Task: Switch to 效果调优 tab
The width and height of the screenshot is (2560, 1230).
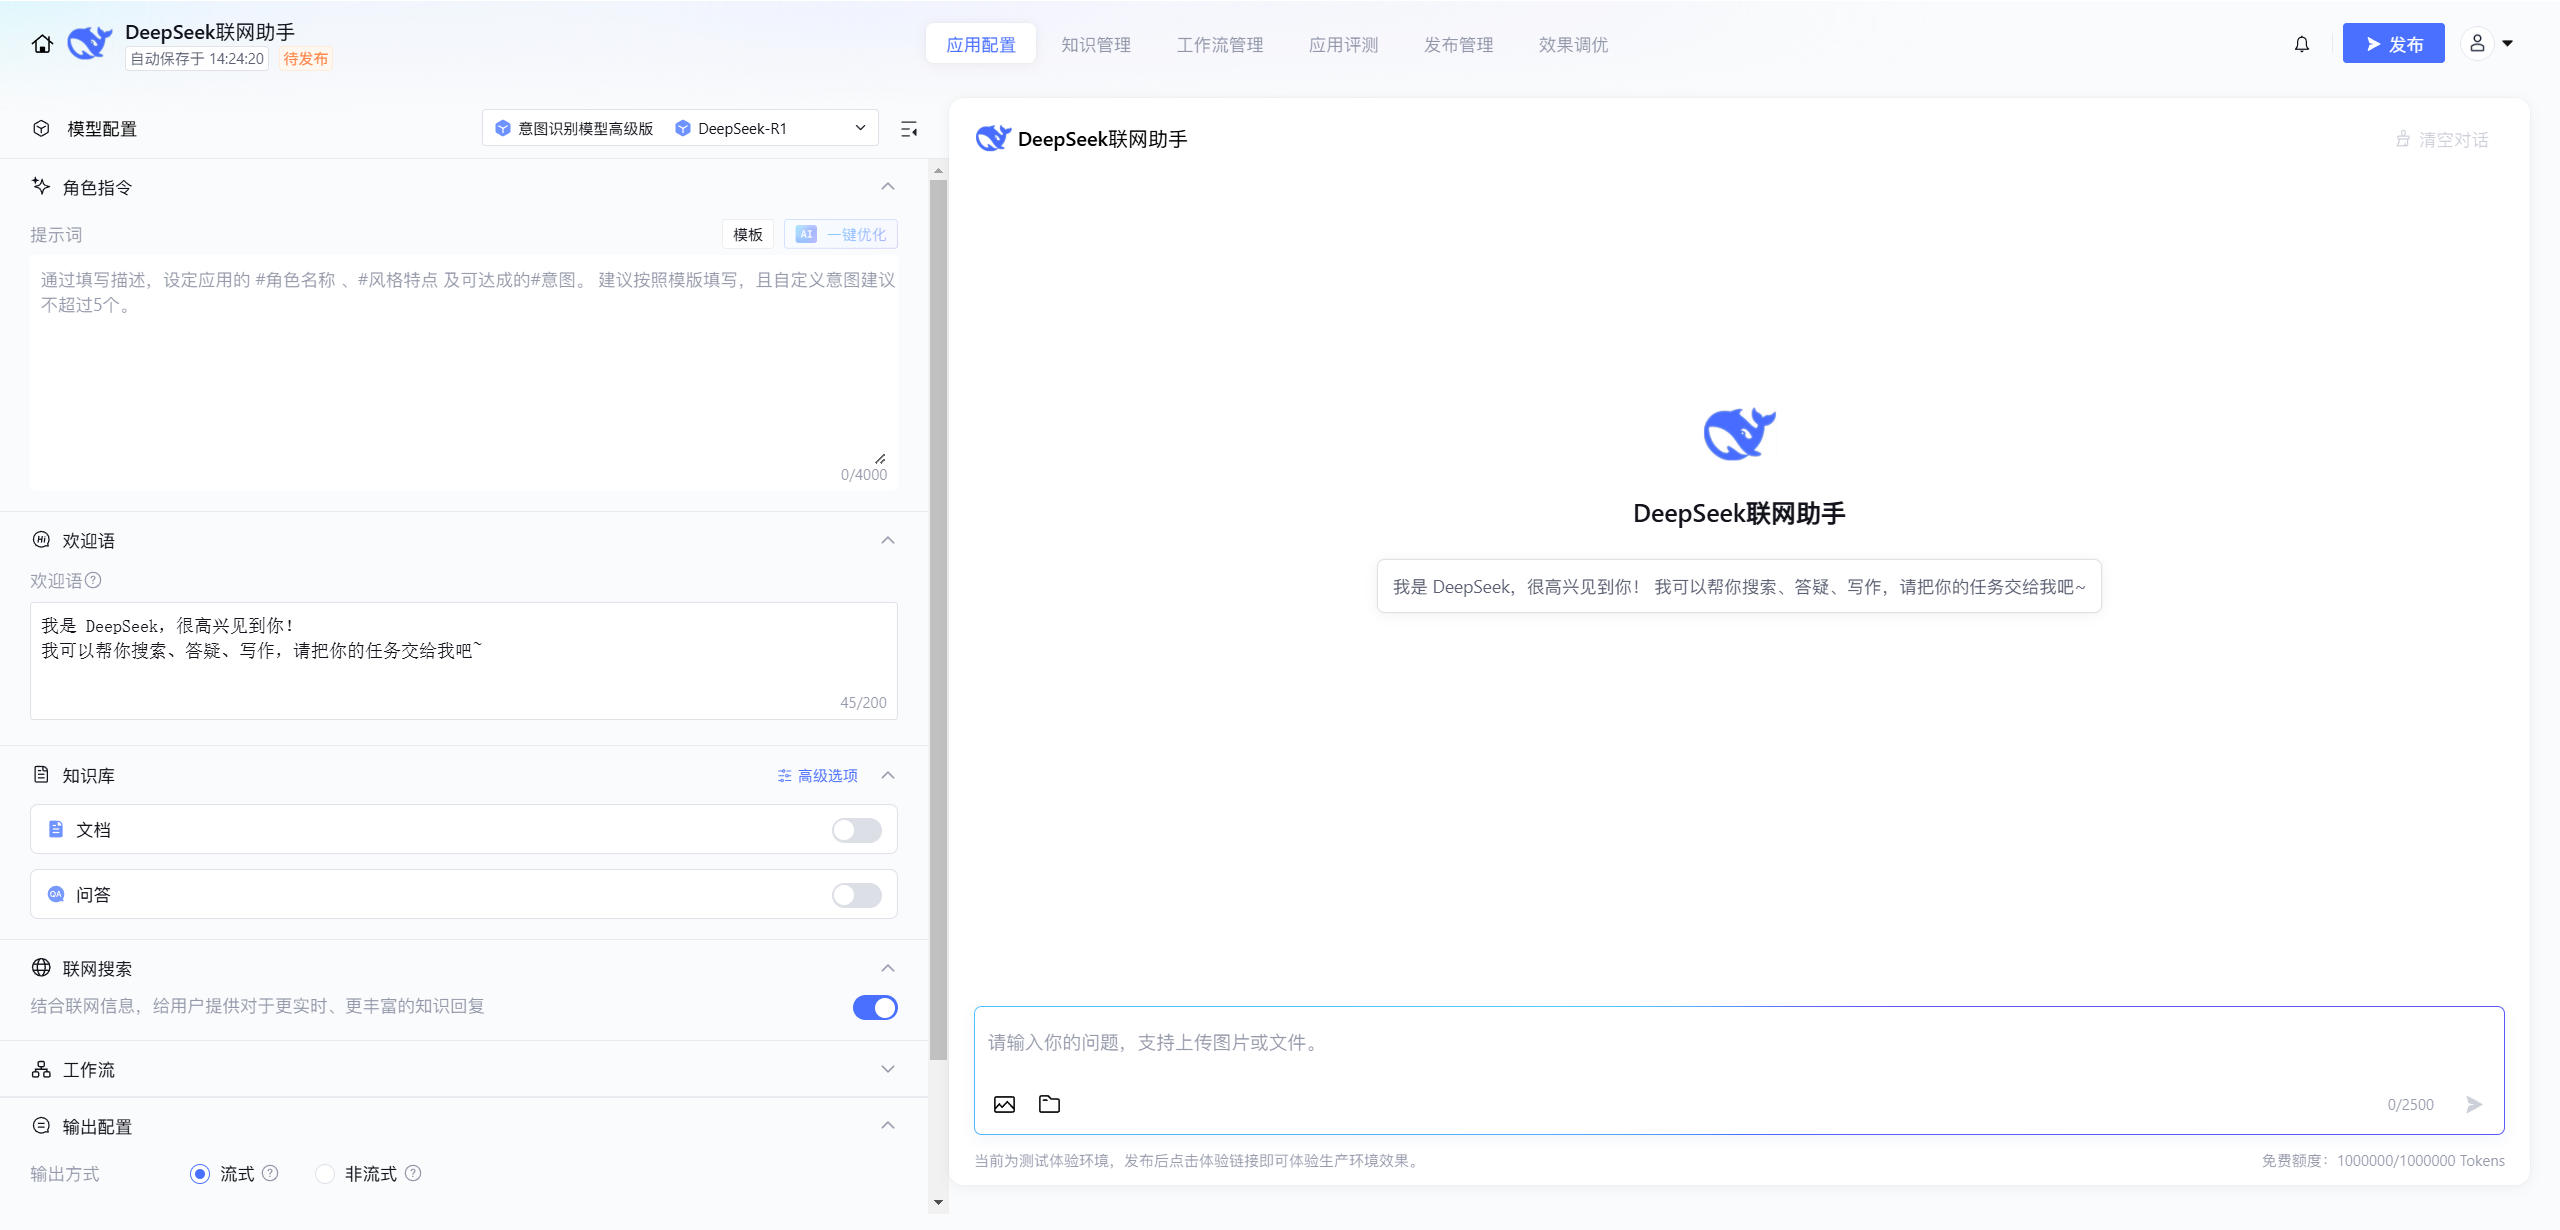Action: tap(1574, 44)
